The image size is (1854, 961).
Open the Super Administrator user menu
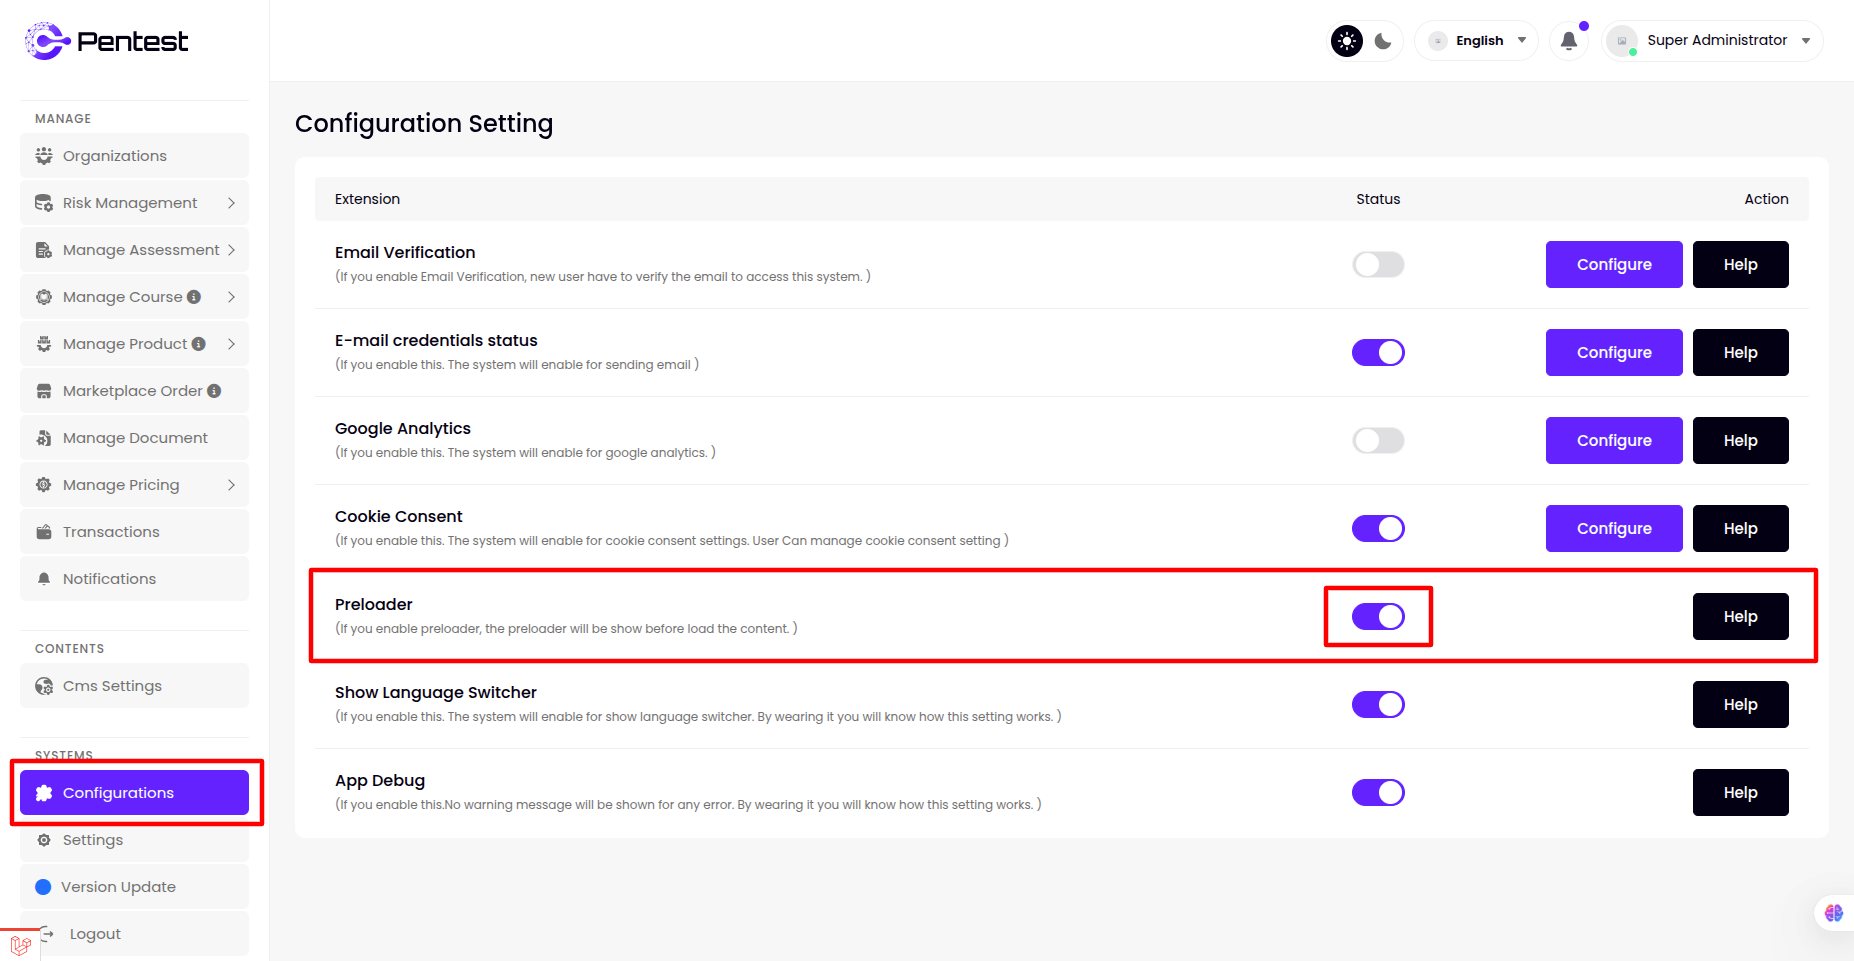click(1715, 41)
